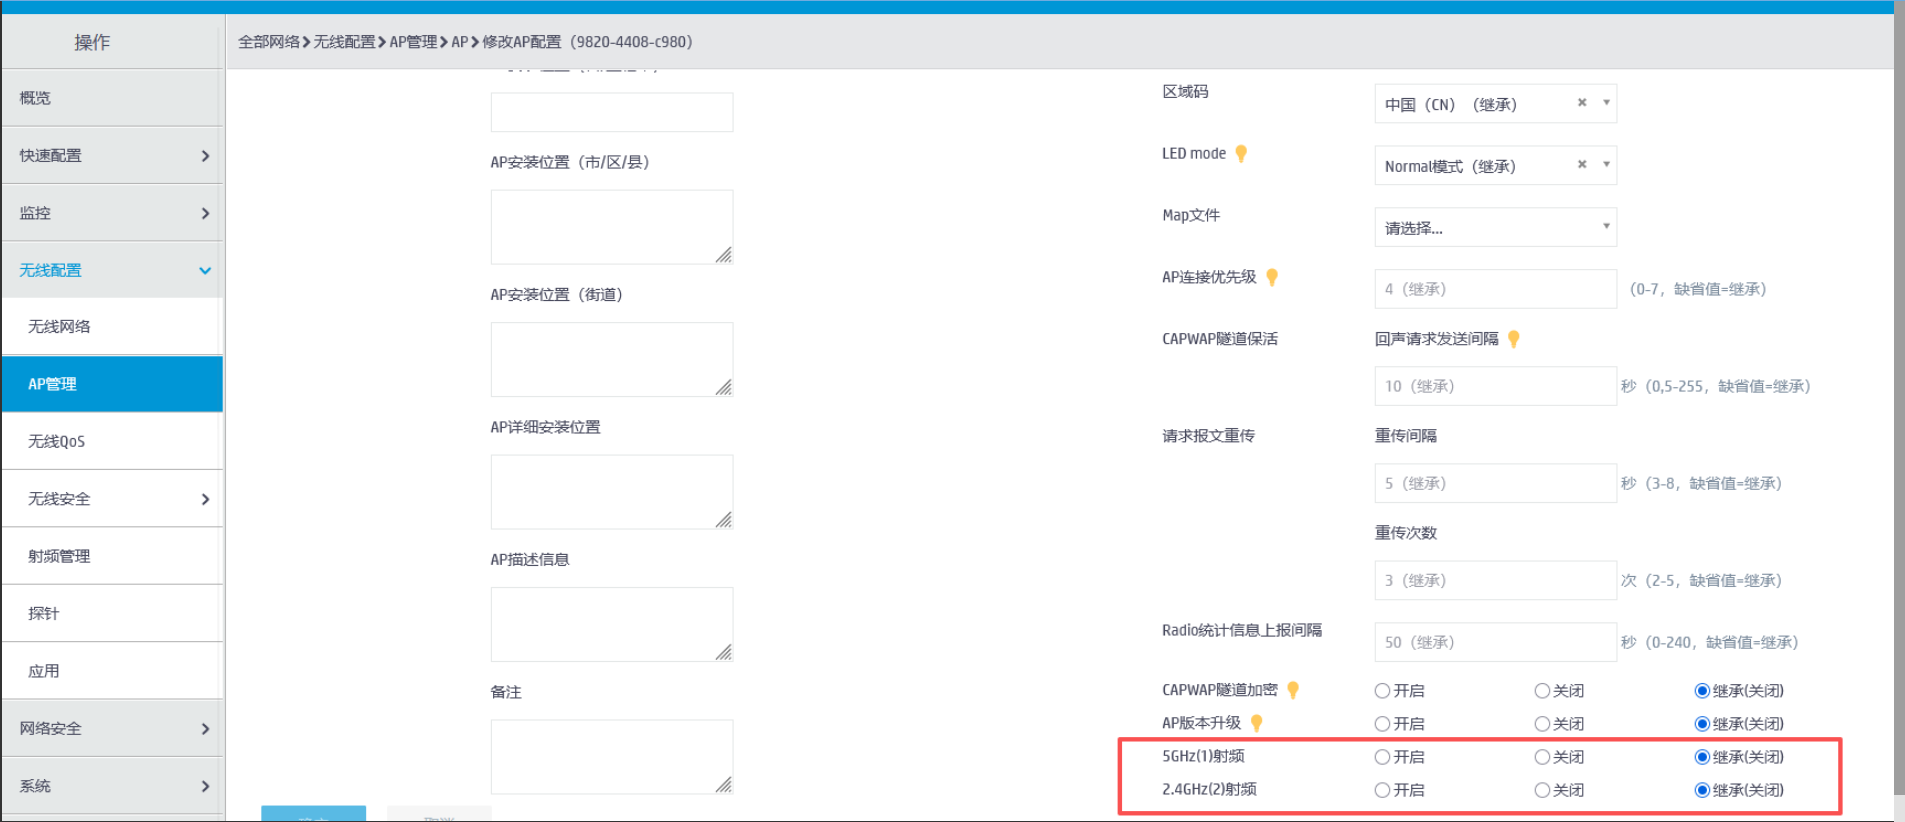Image resolution: width=1905 pixels, height=822 pixels.
Task: Open the Map文件 dropdown
Action: [x=1495, y=227]
